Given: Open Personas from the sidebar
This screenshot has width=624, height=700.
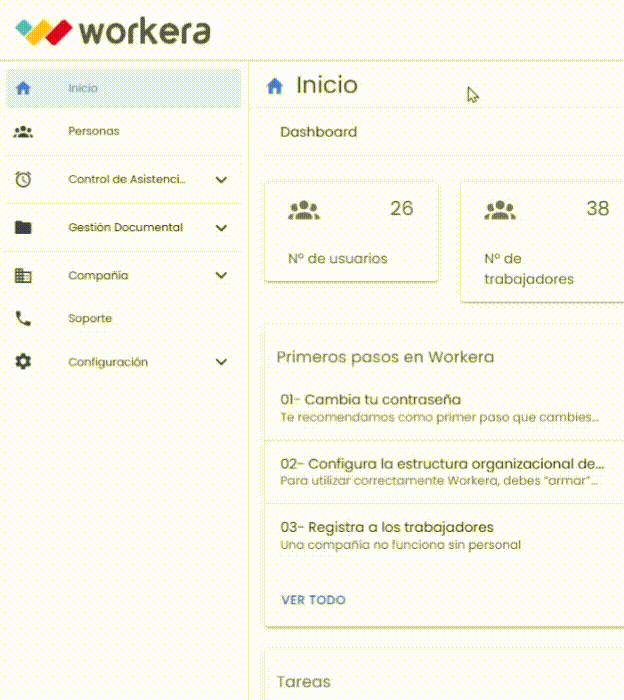Looking at the screenshot, I should point(124,131).
